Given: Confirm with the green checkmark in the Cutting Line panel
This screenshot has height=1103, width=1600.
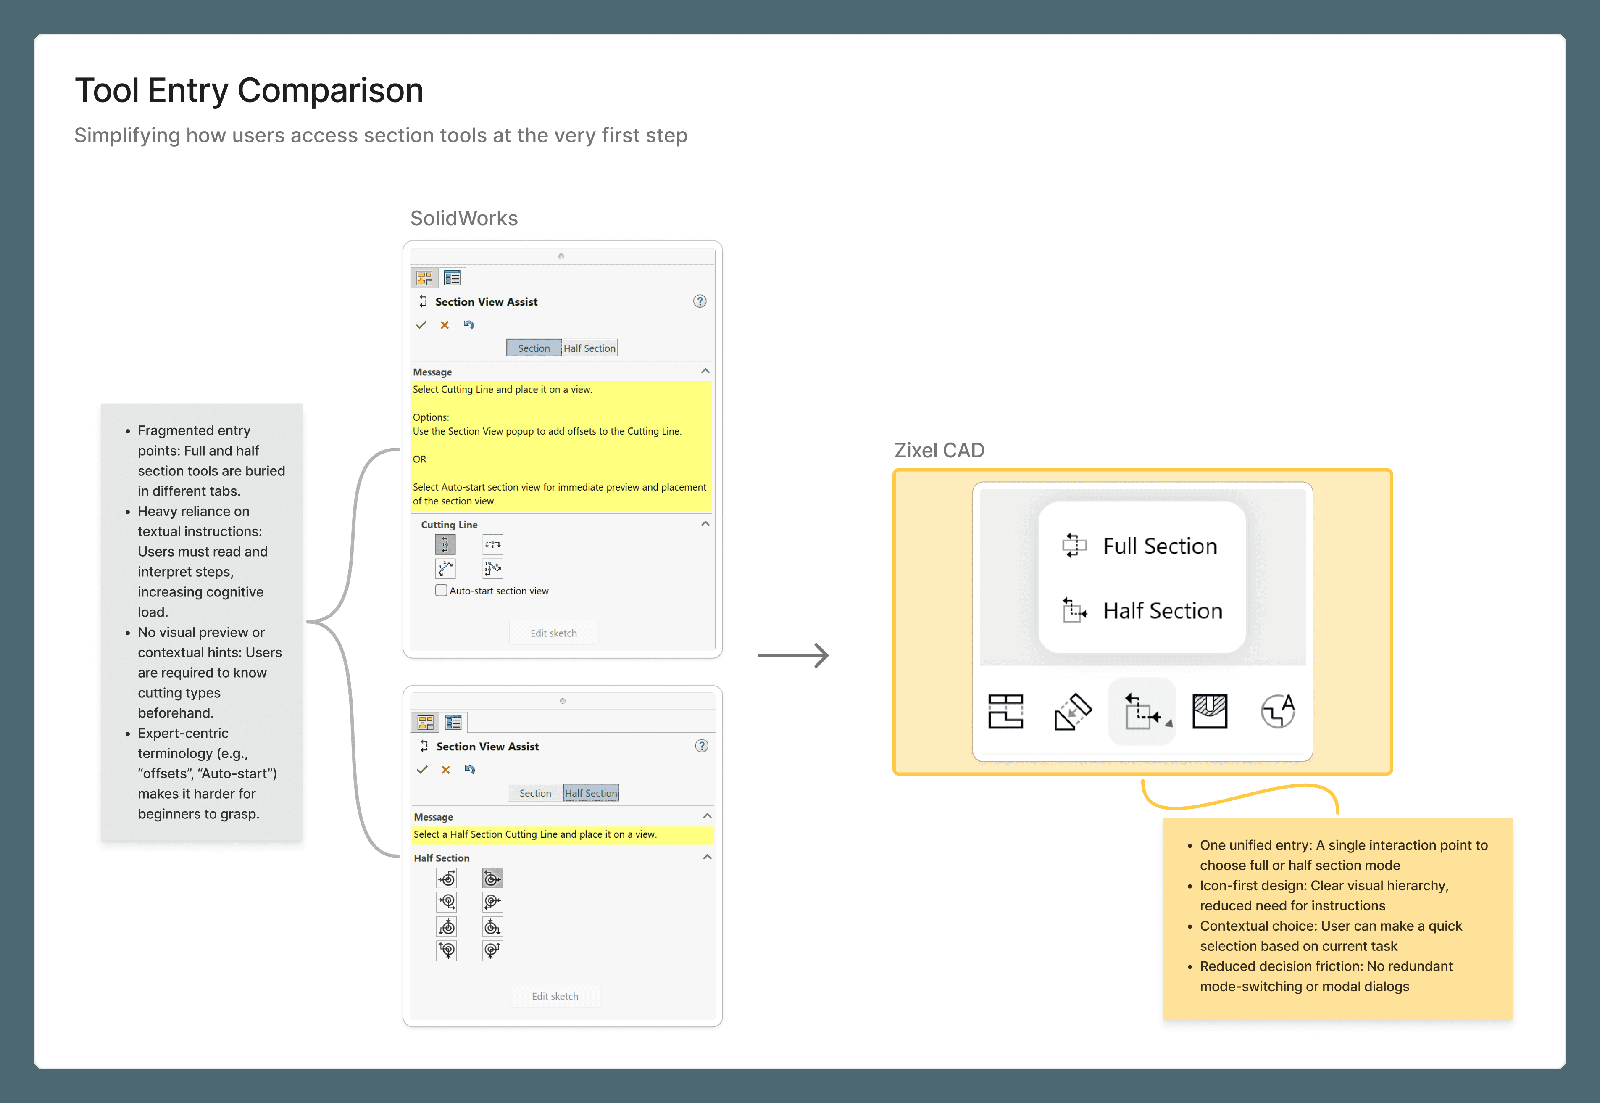Looking at the screenshot, I should (x=421, y=325).
